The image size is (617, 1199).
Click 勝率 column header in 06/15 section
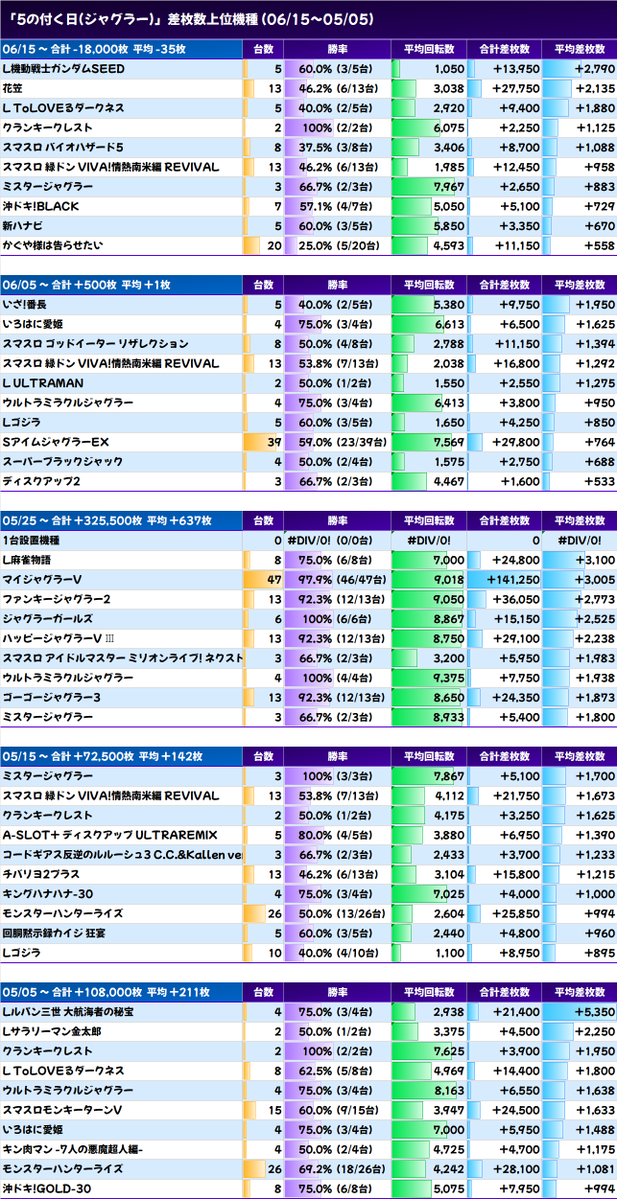[x=336, y=49]
